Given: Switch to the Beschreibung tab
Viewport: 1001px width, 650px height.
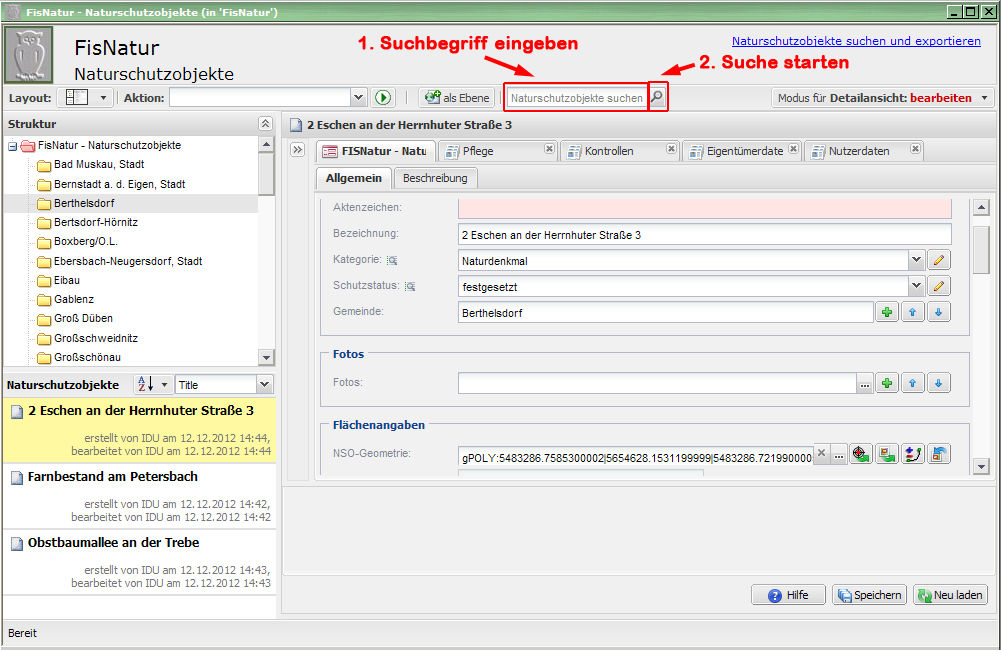Looking at the screenshot, I should click(435, 178).
